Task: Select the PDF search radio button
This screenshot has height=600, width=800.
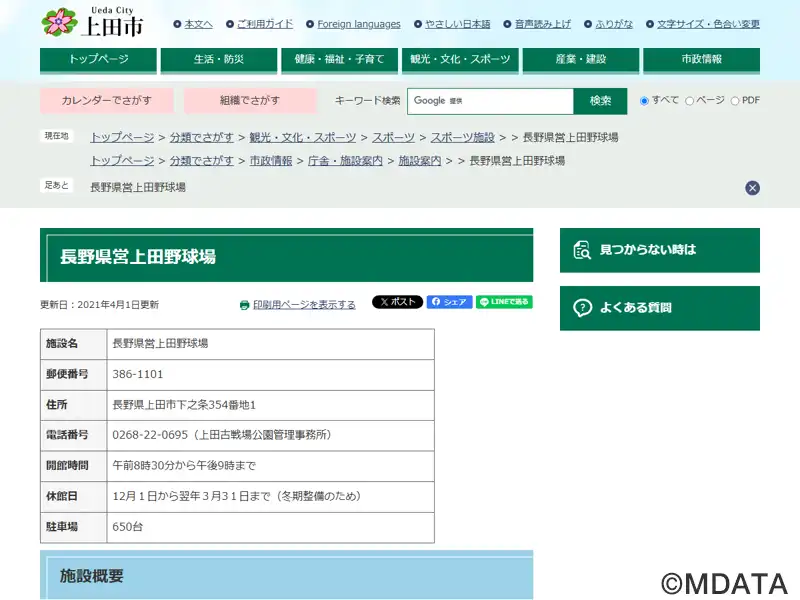Action: pos(735,101)
